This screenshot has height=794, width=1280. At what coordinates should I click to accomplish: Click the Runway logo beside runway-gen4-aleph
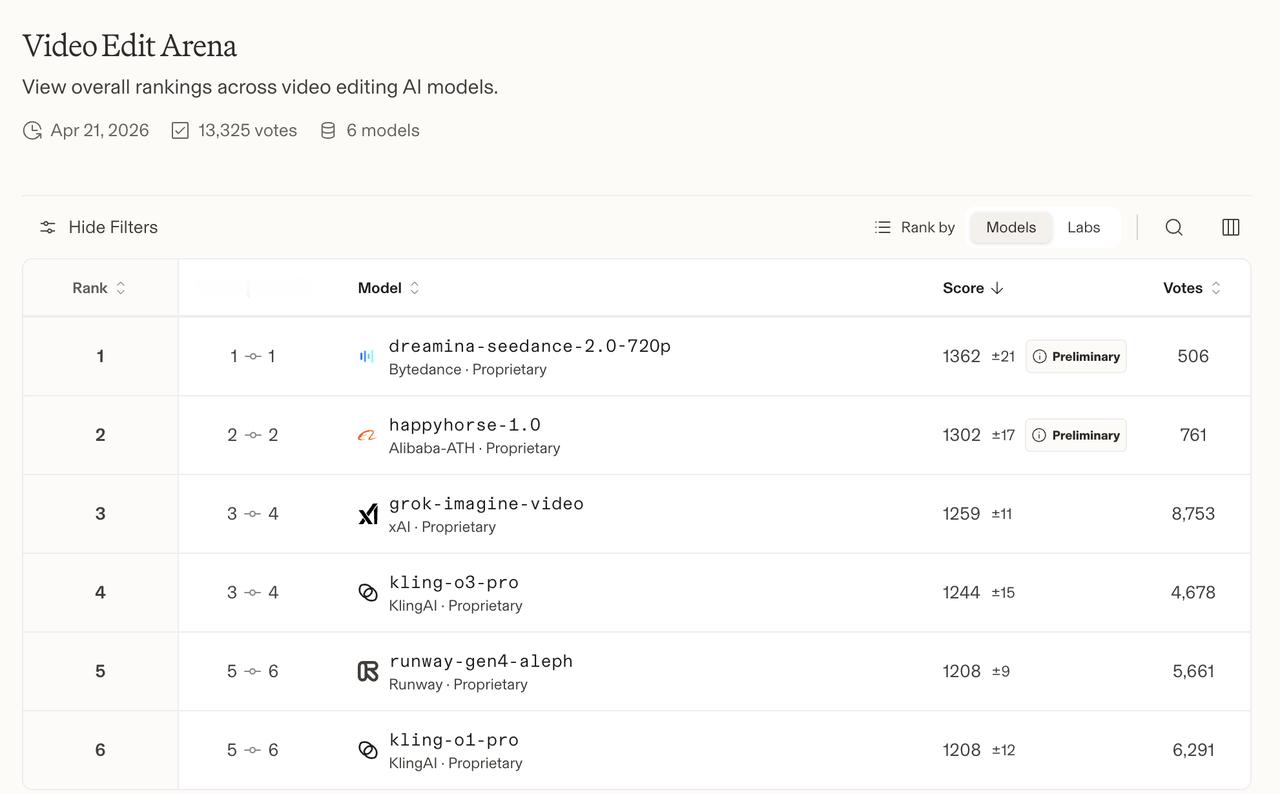pyautogui.click(x=368, y=671)
